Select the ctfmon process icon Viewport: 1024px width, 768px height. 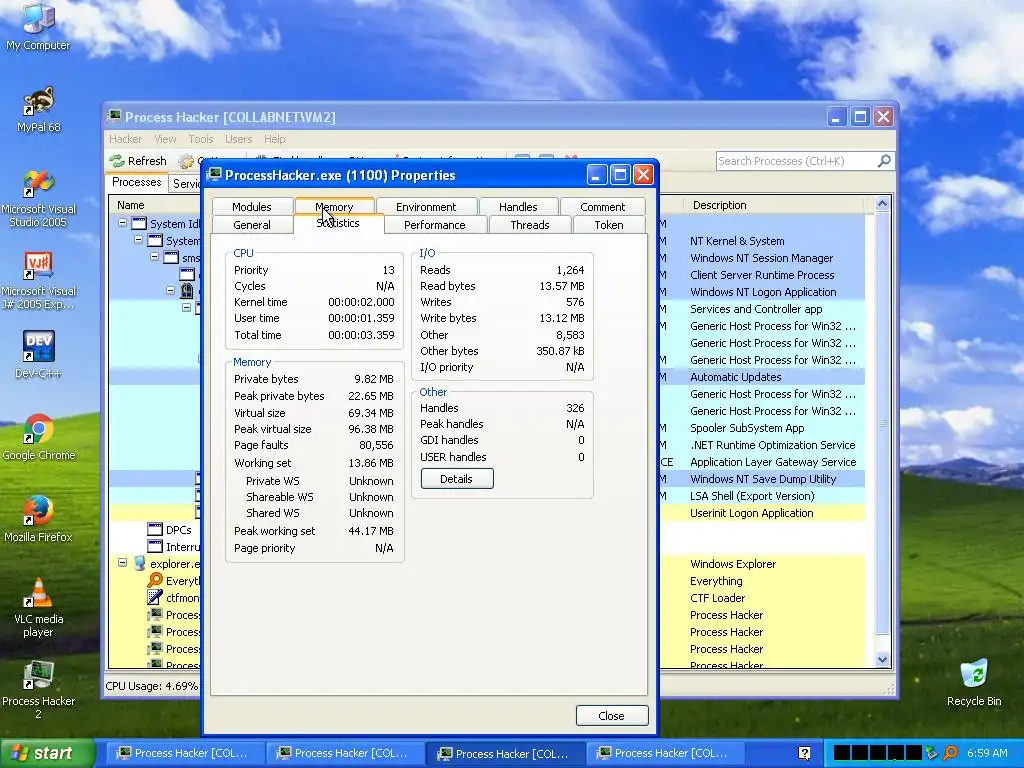(x=155, y=598)
